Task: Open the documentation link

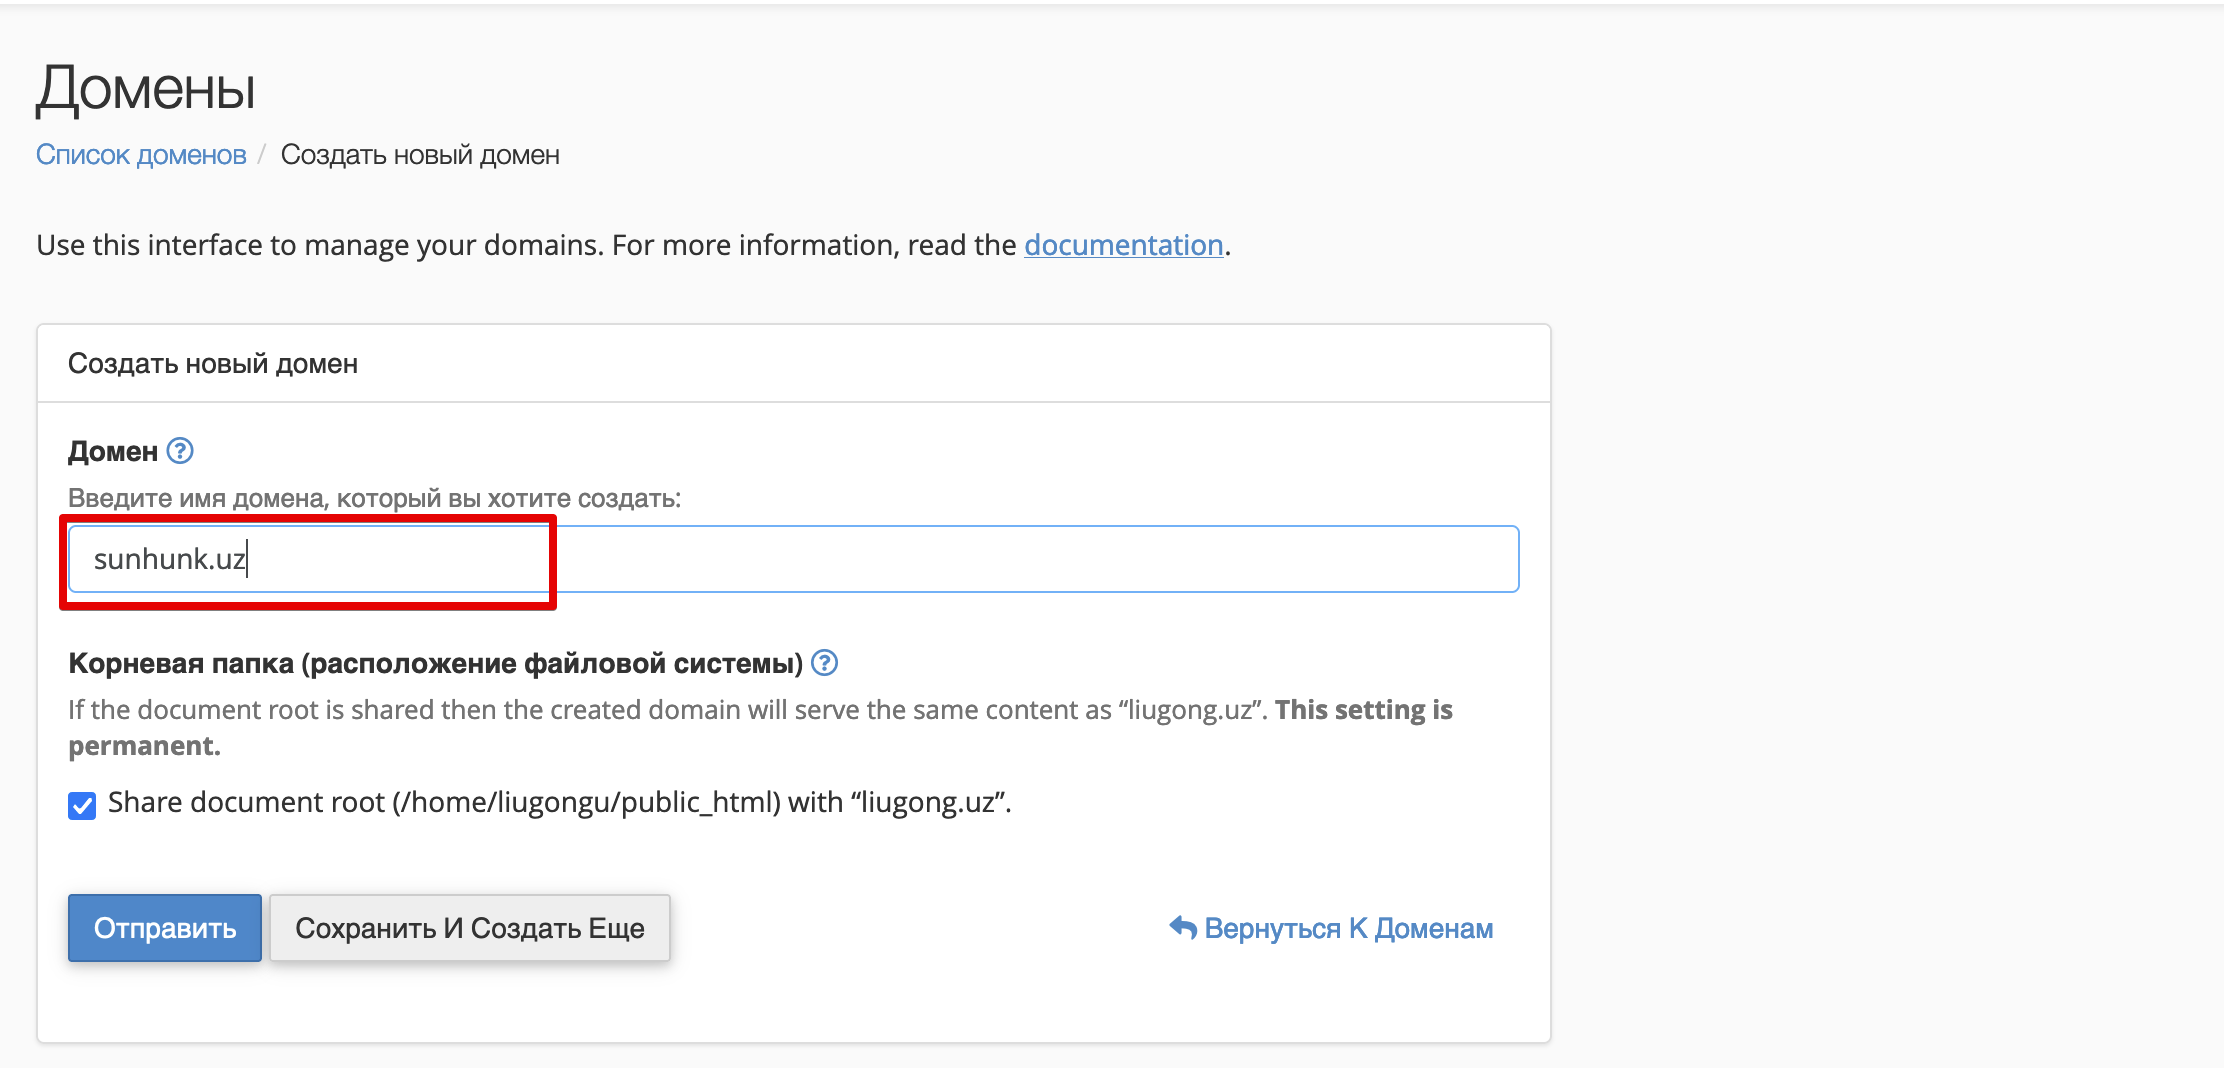Action: 1123,245
